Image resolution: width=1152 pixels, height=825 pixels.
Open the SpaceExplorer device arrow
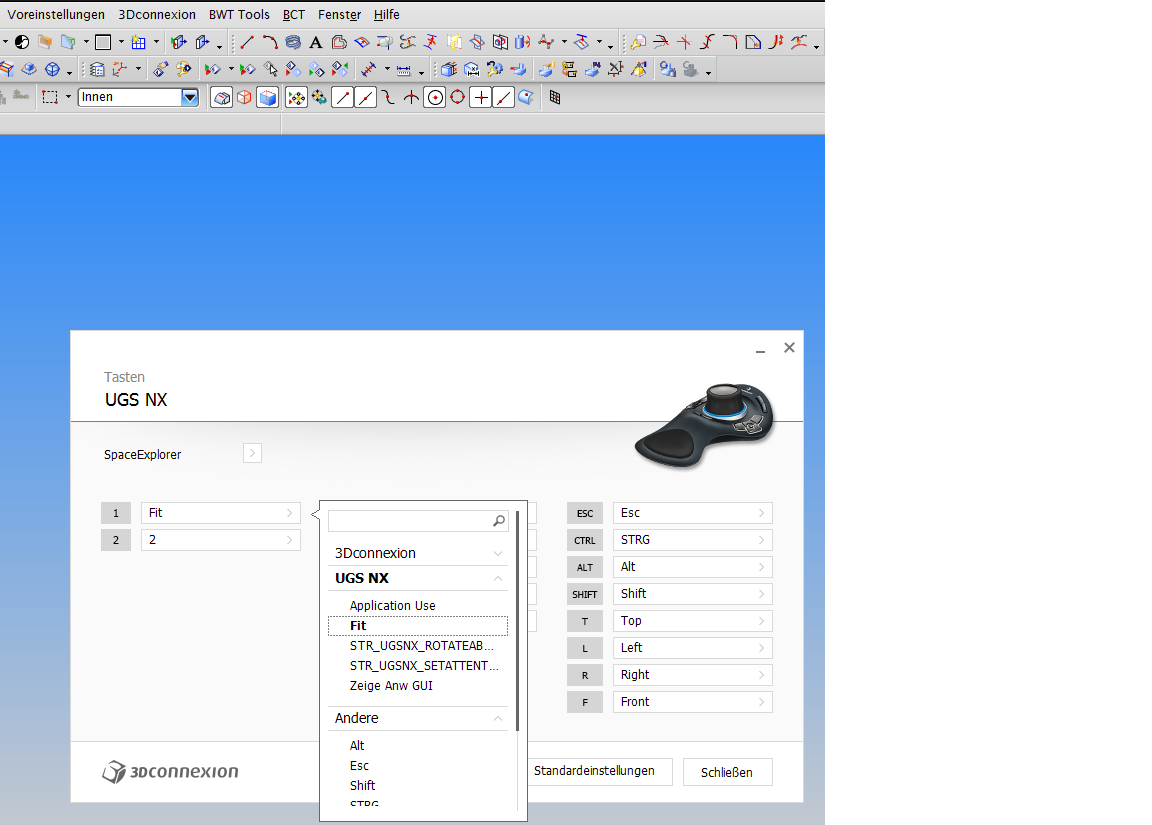252,453
